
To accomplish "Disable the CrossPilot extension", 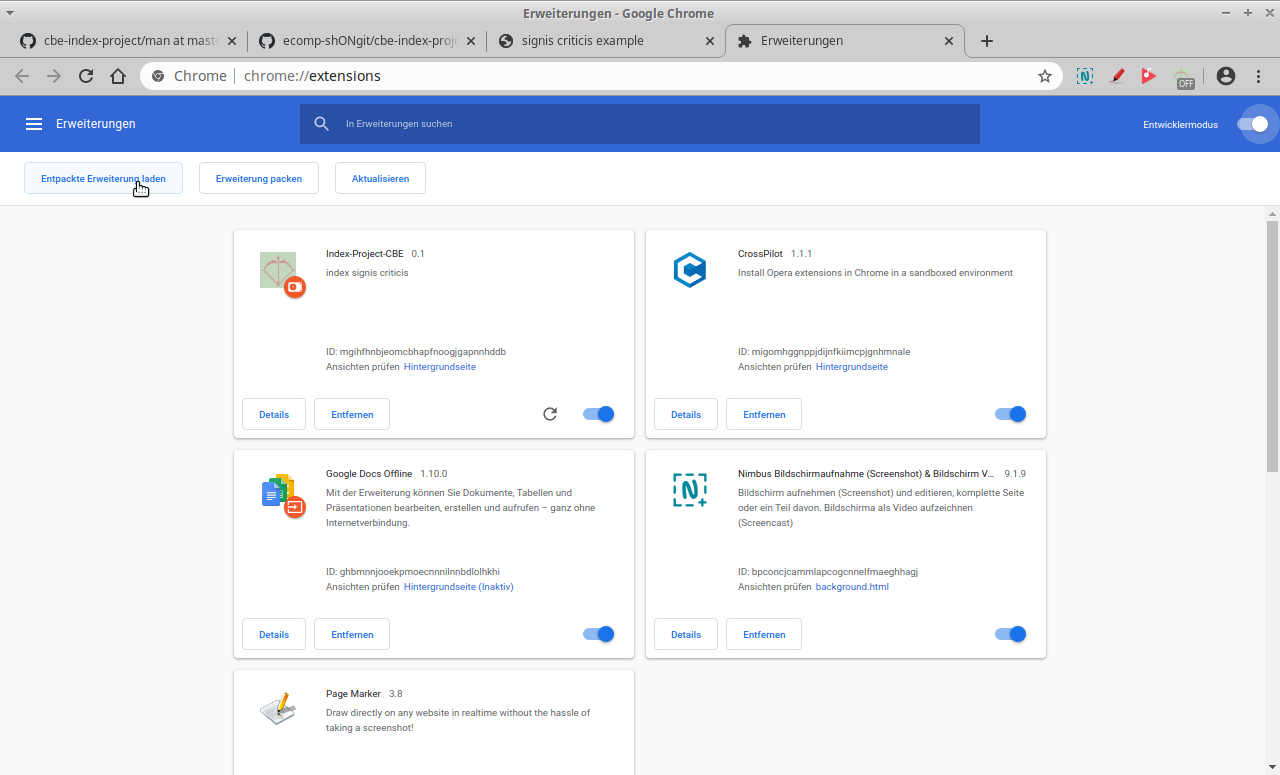I will coord(1011,414).
